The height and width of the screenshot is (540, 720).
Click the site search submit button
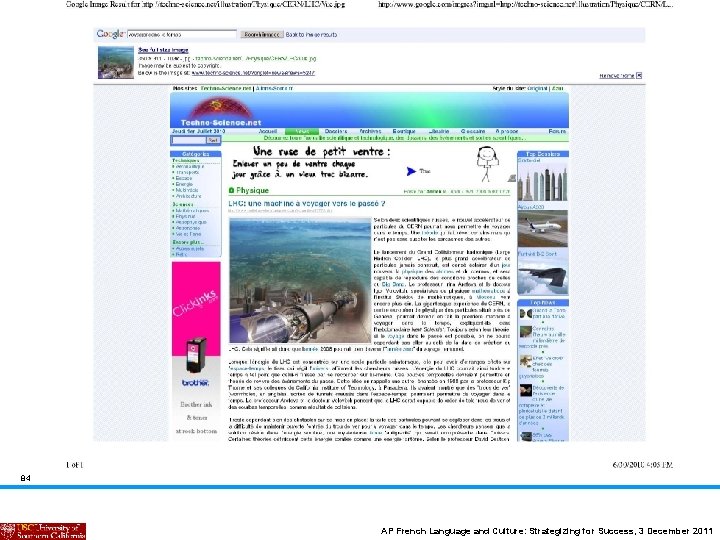coord(213,140)
